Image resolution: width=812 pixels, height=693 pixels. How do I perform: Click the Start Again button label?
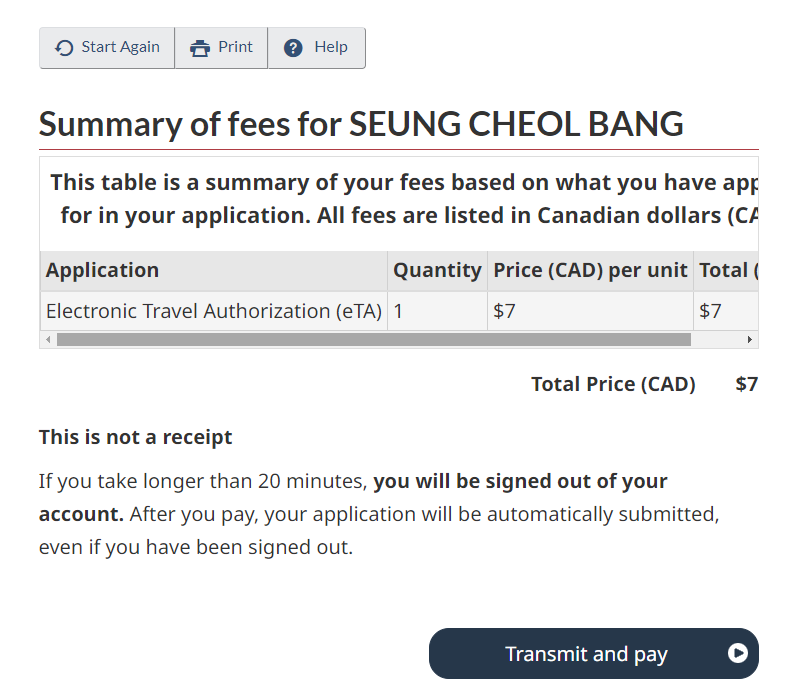[120, 47]
